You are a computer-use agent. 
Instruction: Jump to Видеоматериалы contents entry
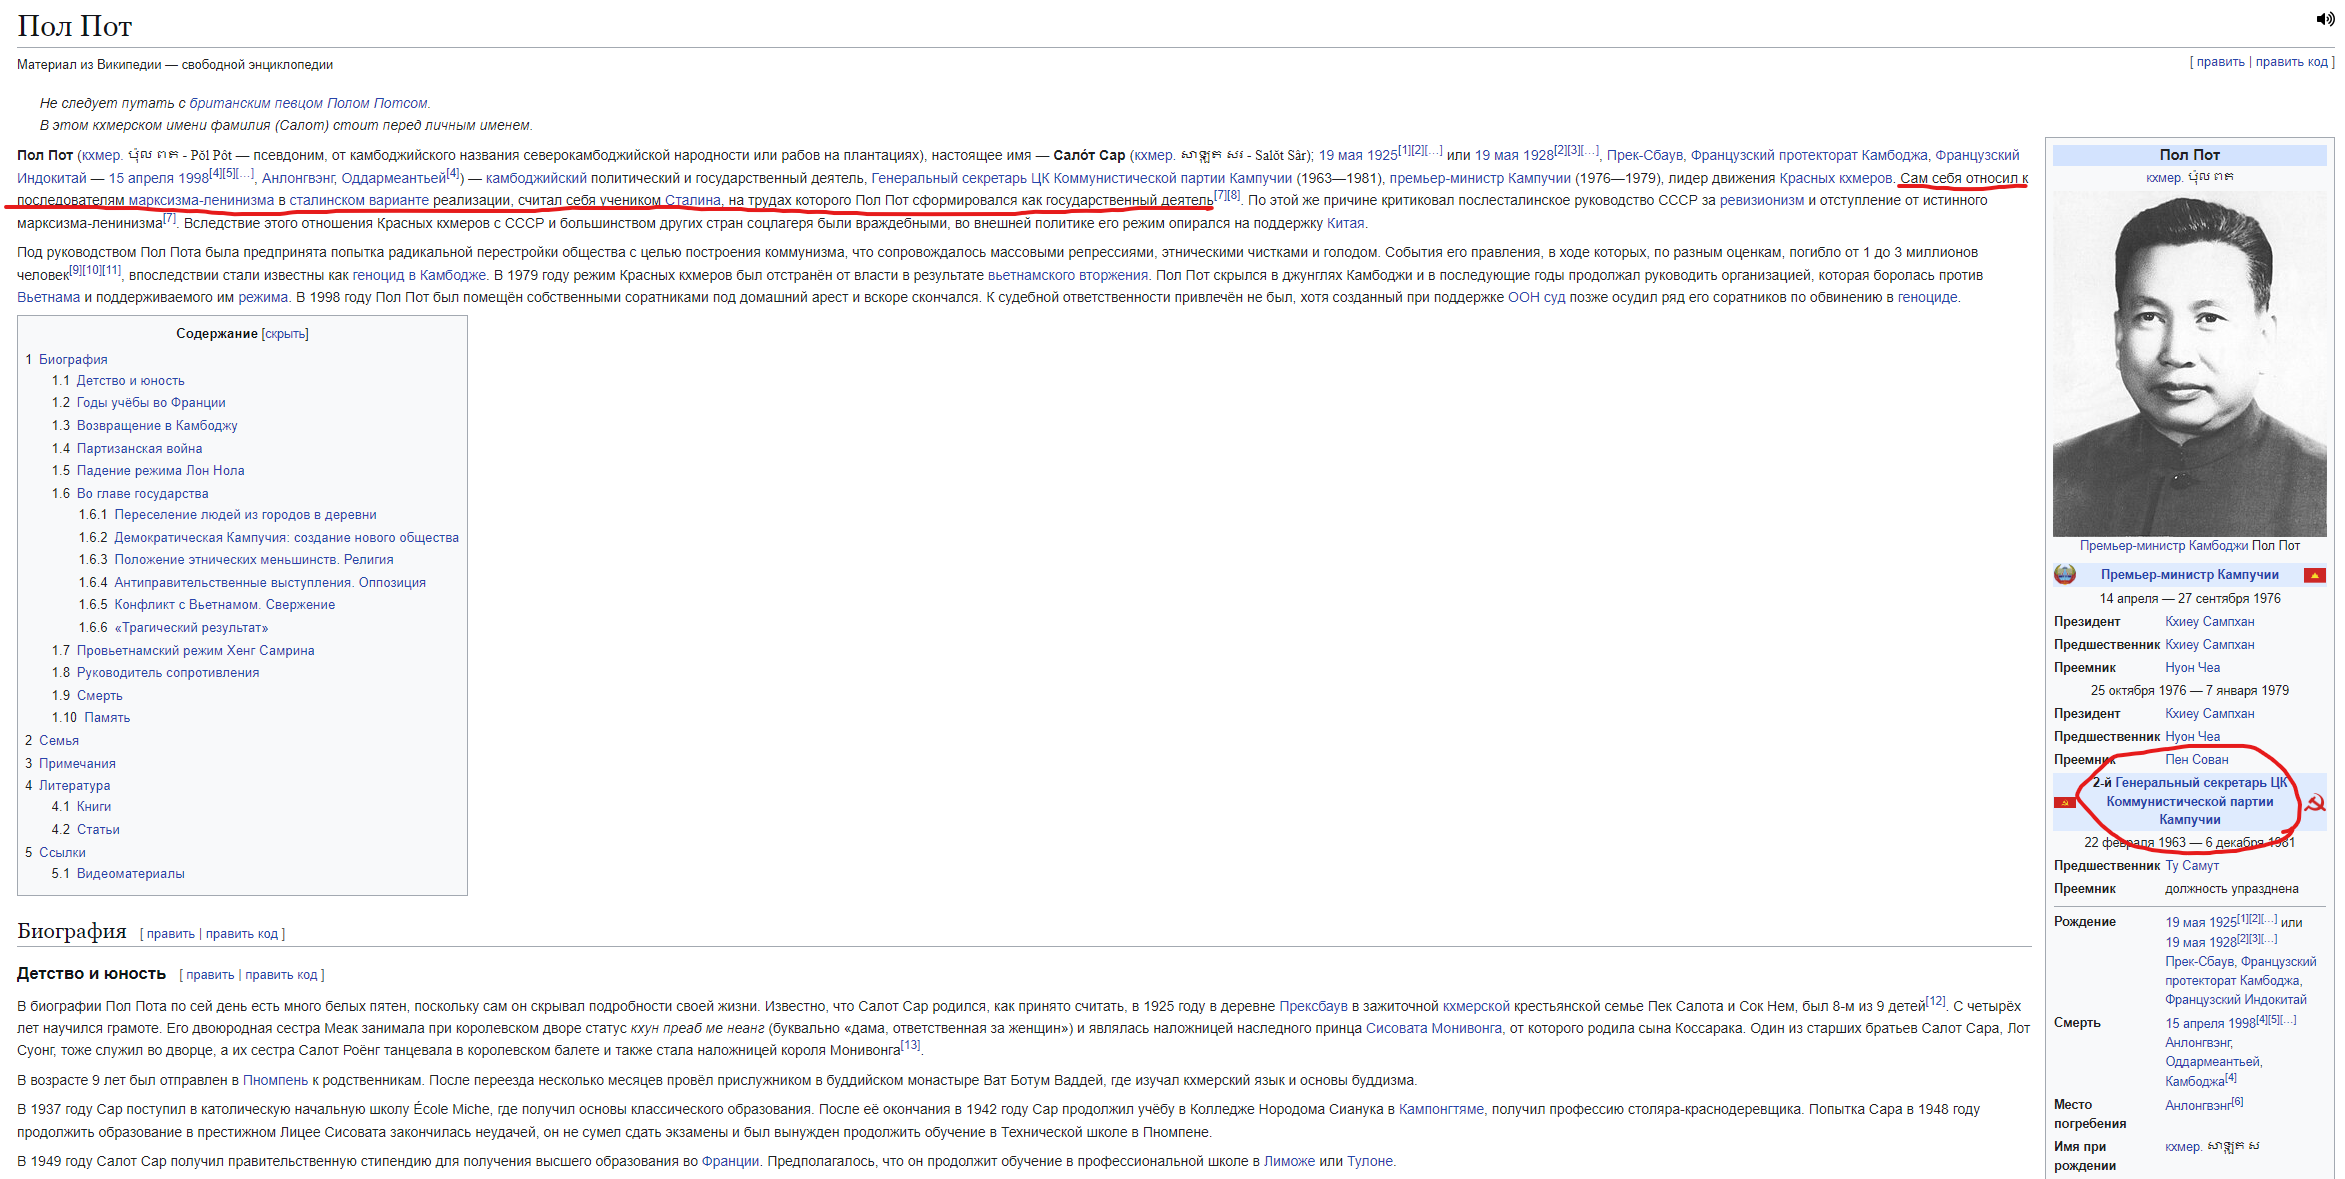coord(130,874)
